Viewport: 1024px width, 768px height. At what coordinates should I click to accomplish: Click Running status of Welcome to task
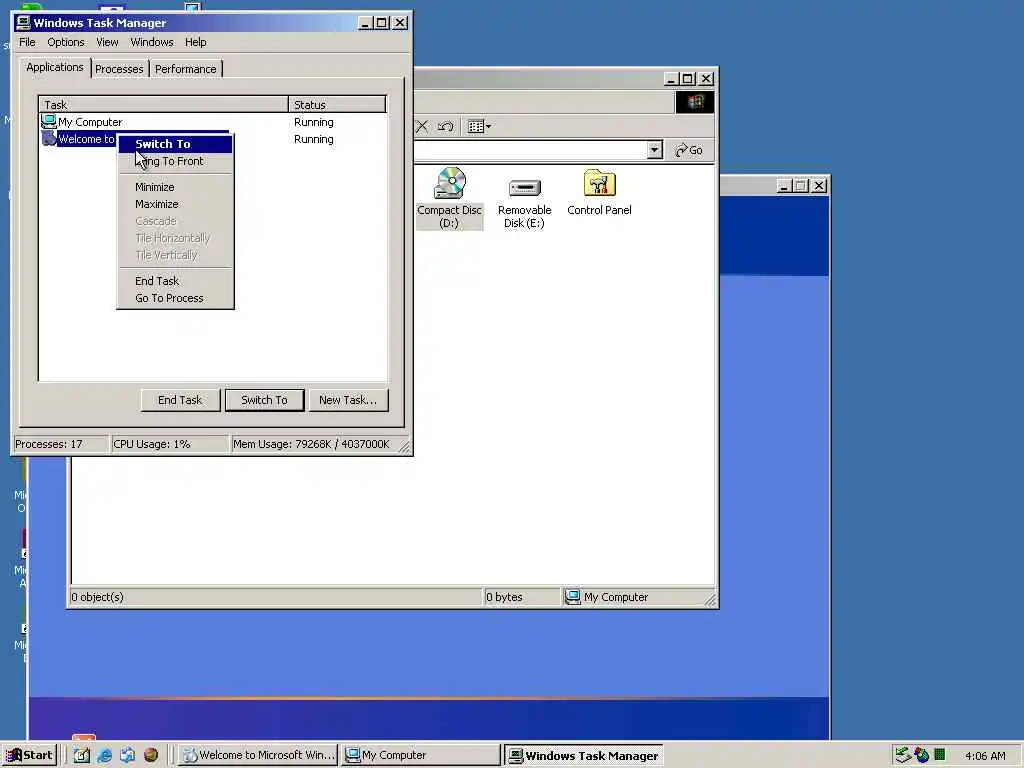(x=313, y=139)
